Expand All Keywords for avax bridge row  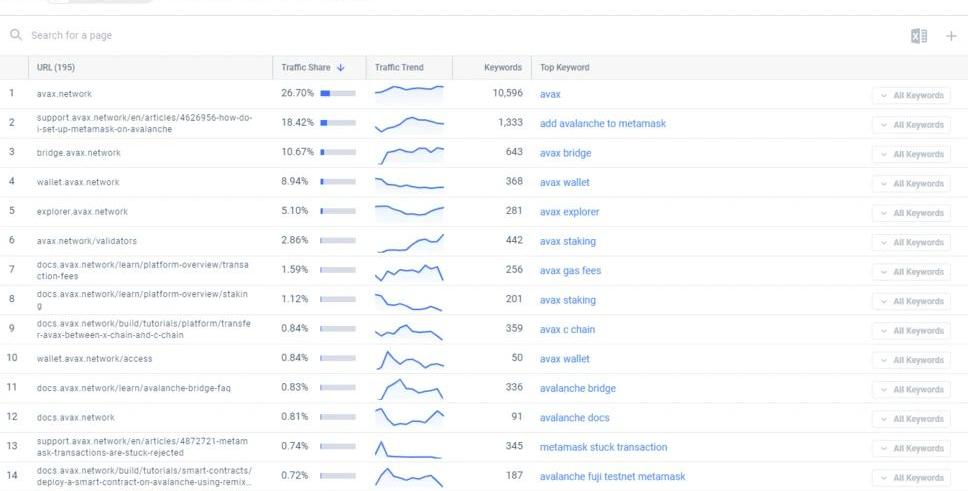pos(910,154)
